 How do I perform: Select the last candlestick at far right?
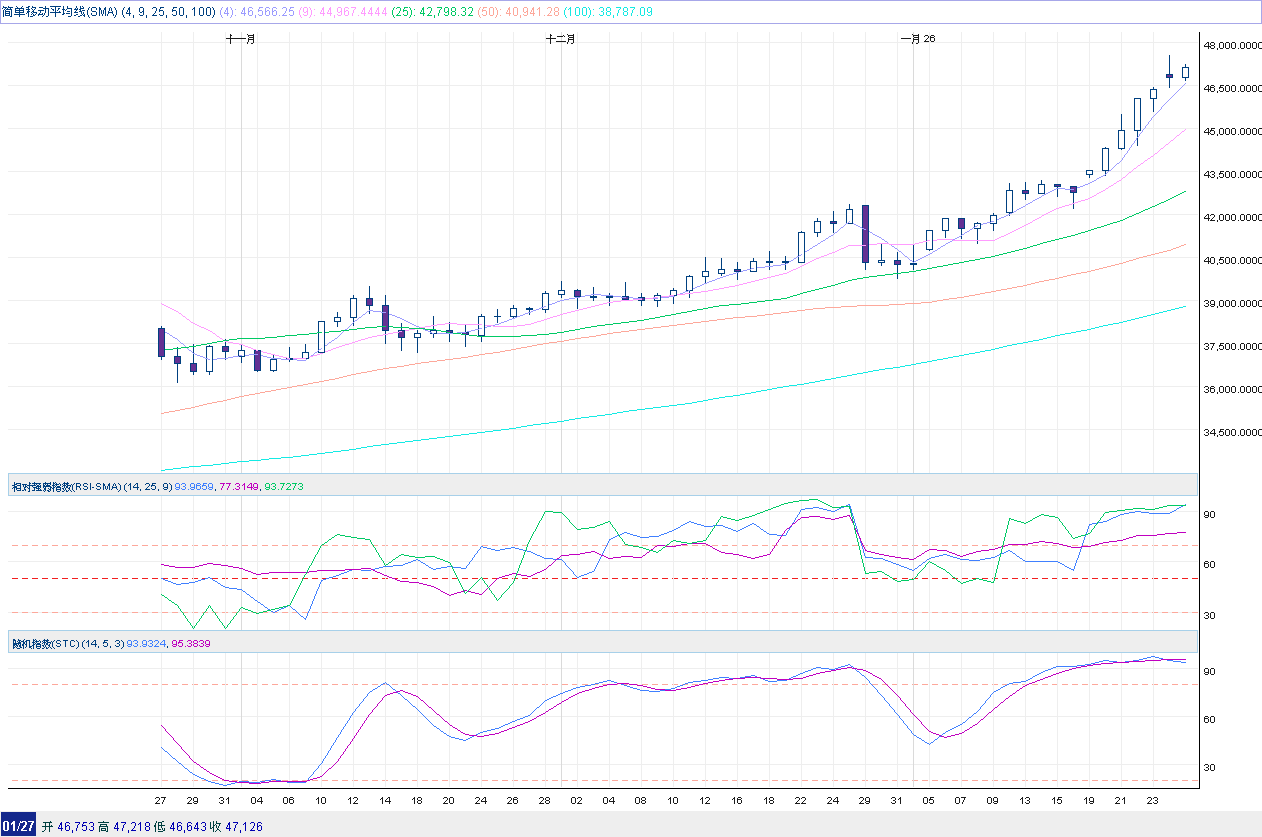point(1185,72)
